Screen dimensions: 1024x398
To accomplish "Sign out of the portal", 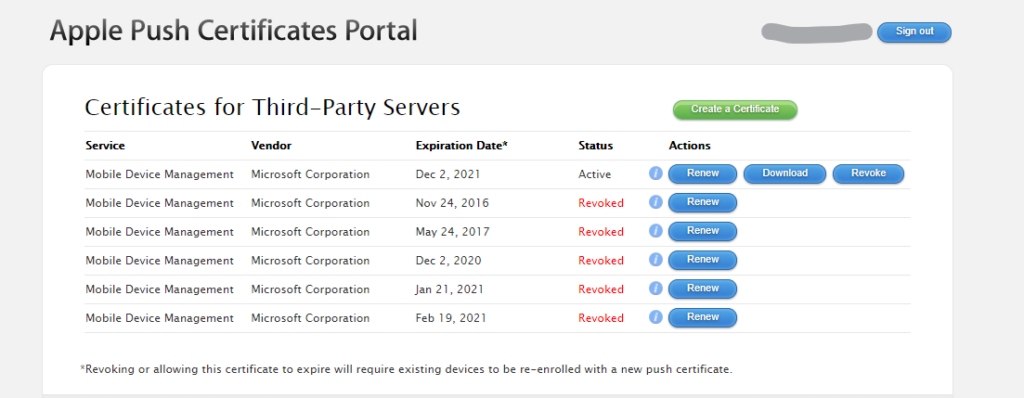I will [x=914, y=32].
